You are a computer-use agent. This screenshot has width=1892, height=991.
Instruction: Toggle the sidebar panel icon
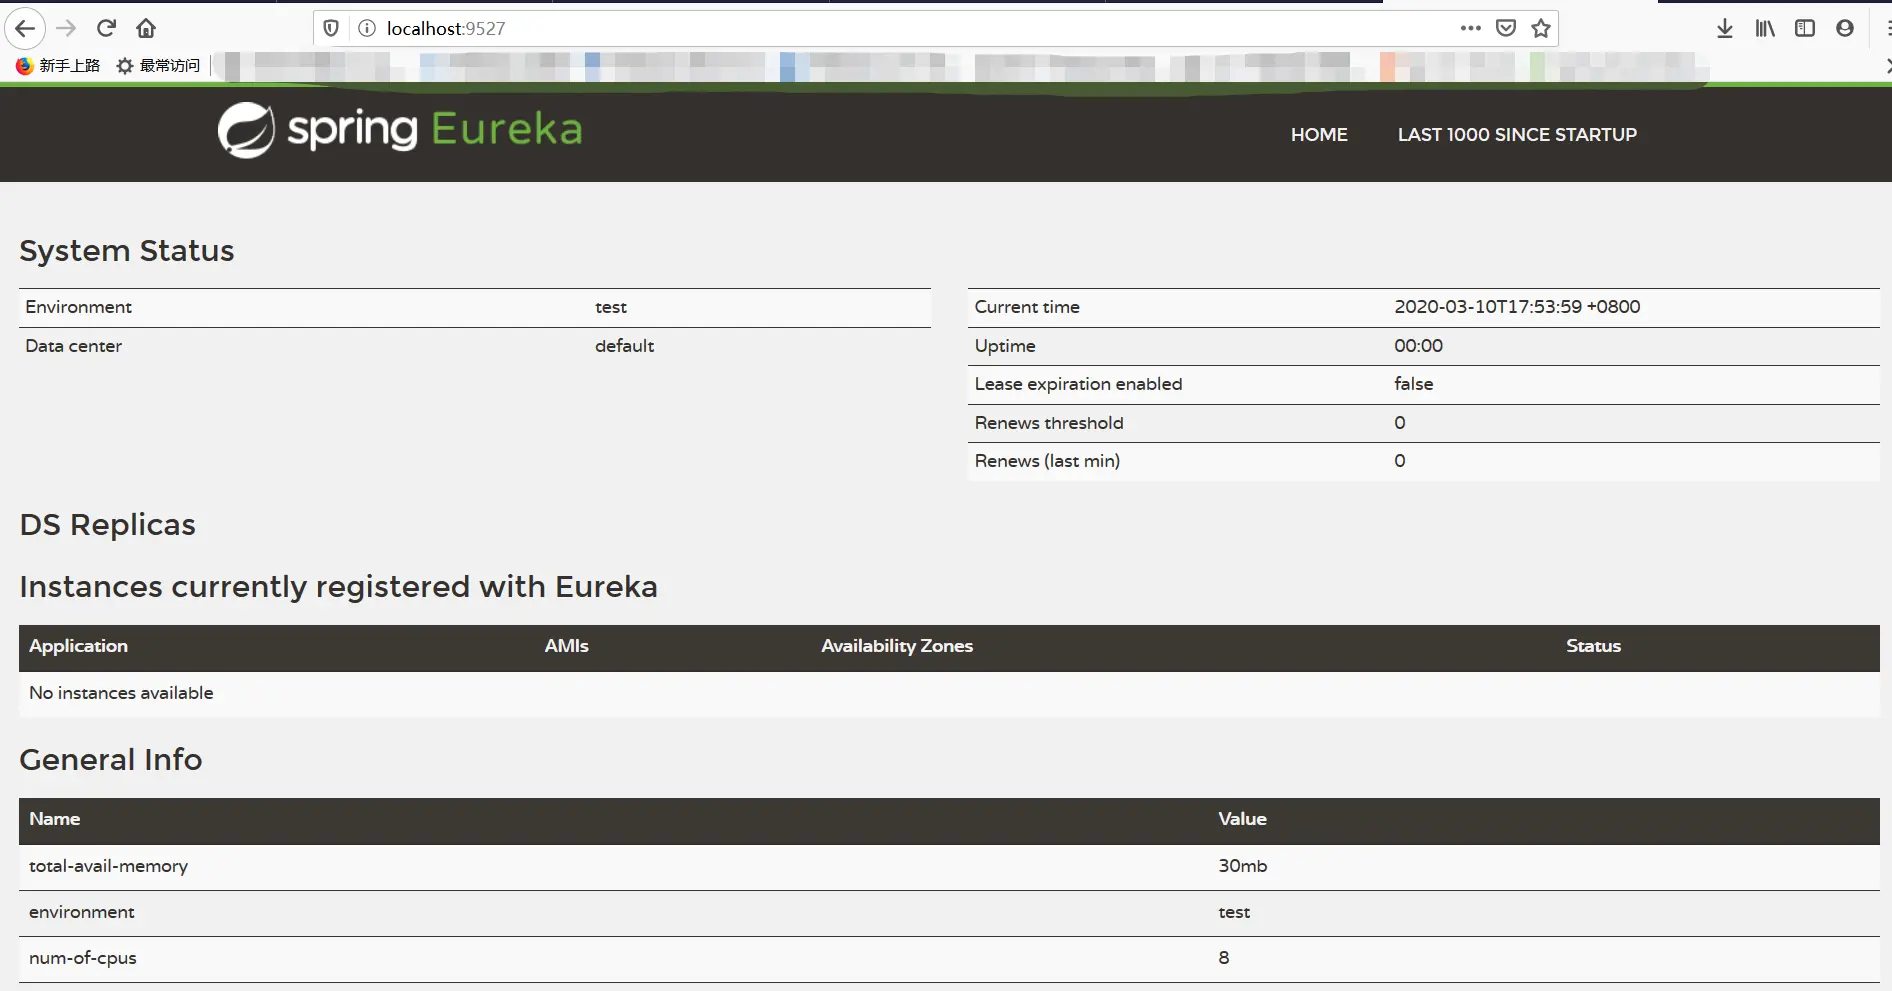tap(1805, 28)
